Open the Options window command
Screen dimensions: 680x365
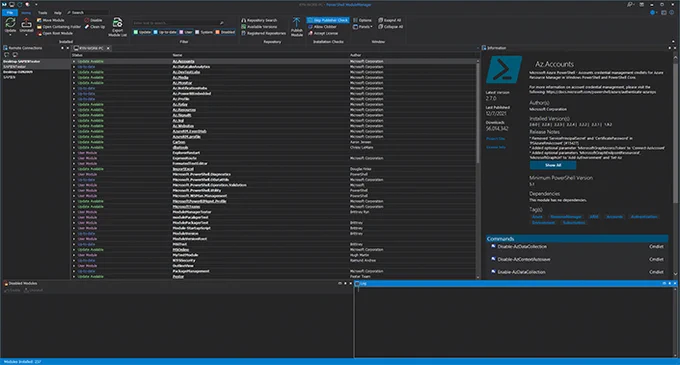[x=362, y=20]
